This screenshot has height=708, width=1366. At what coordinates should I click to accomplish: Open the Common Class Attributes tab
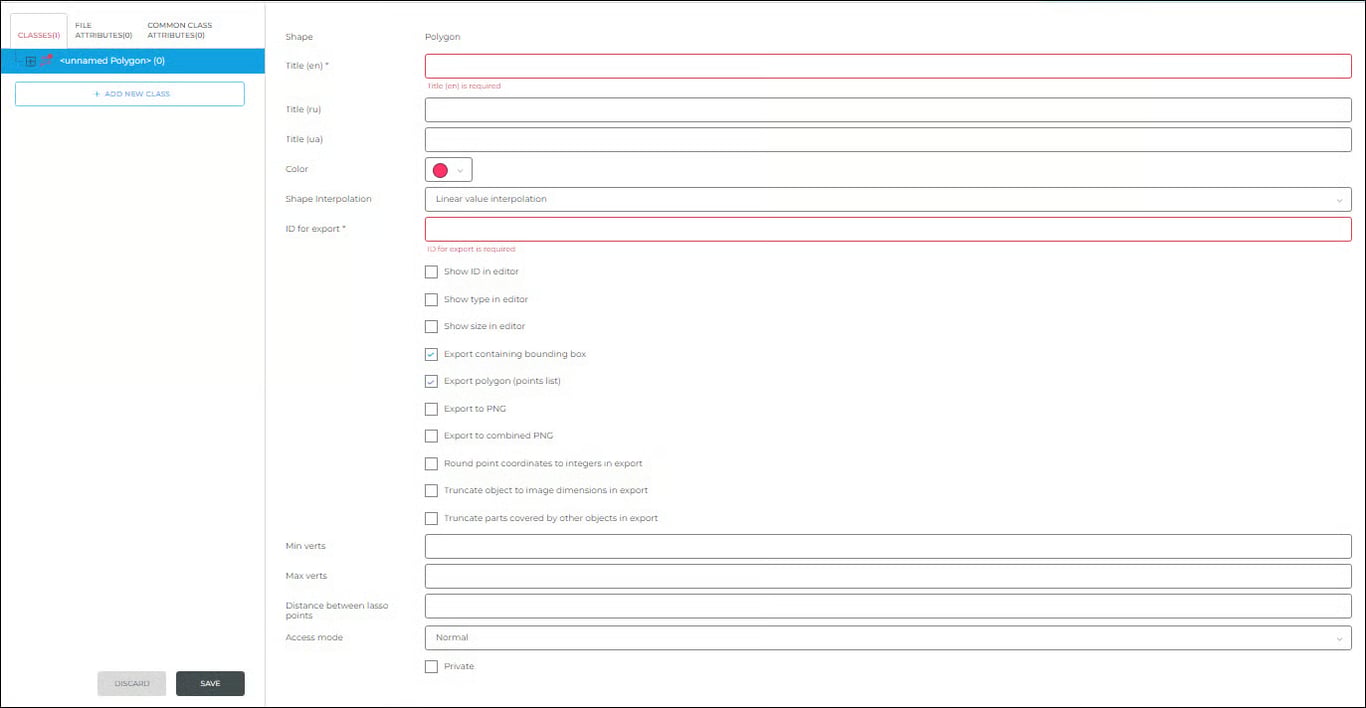(x=180, y=29)
